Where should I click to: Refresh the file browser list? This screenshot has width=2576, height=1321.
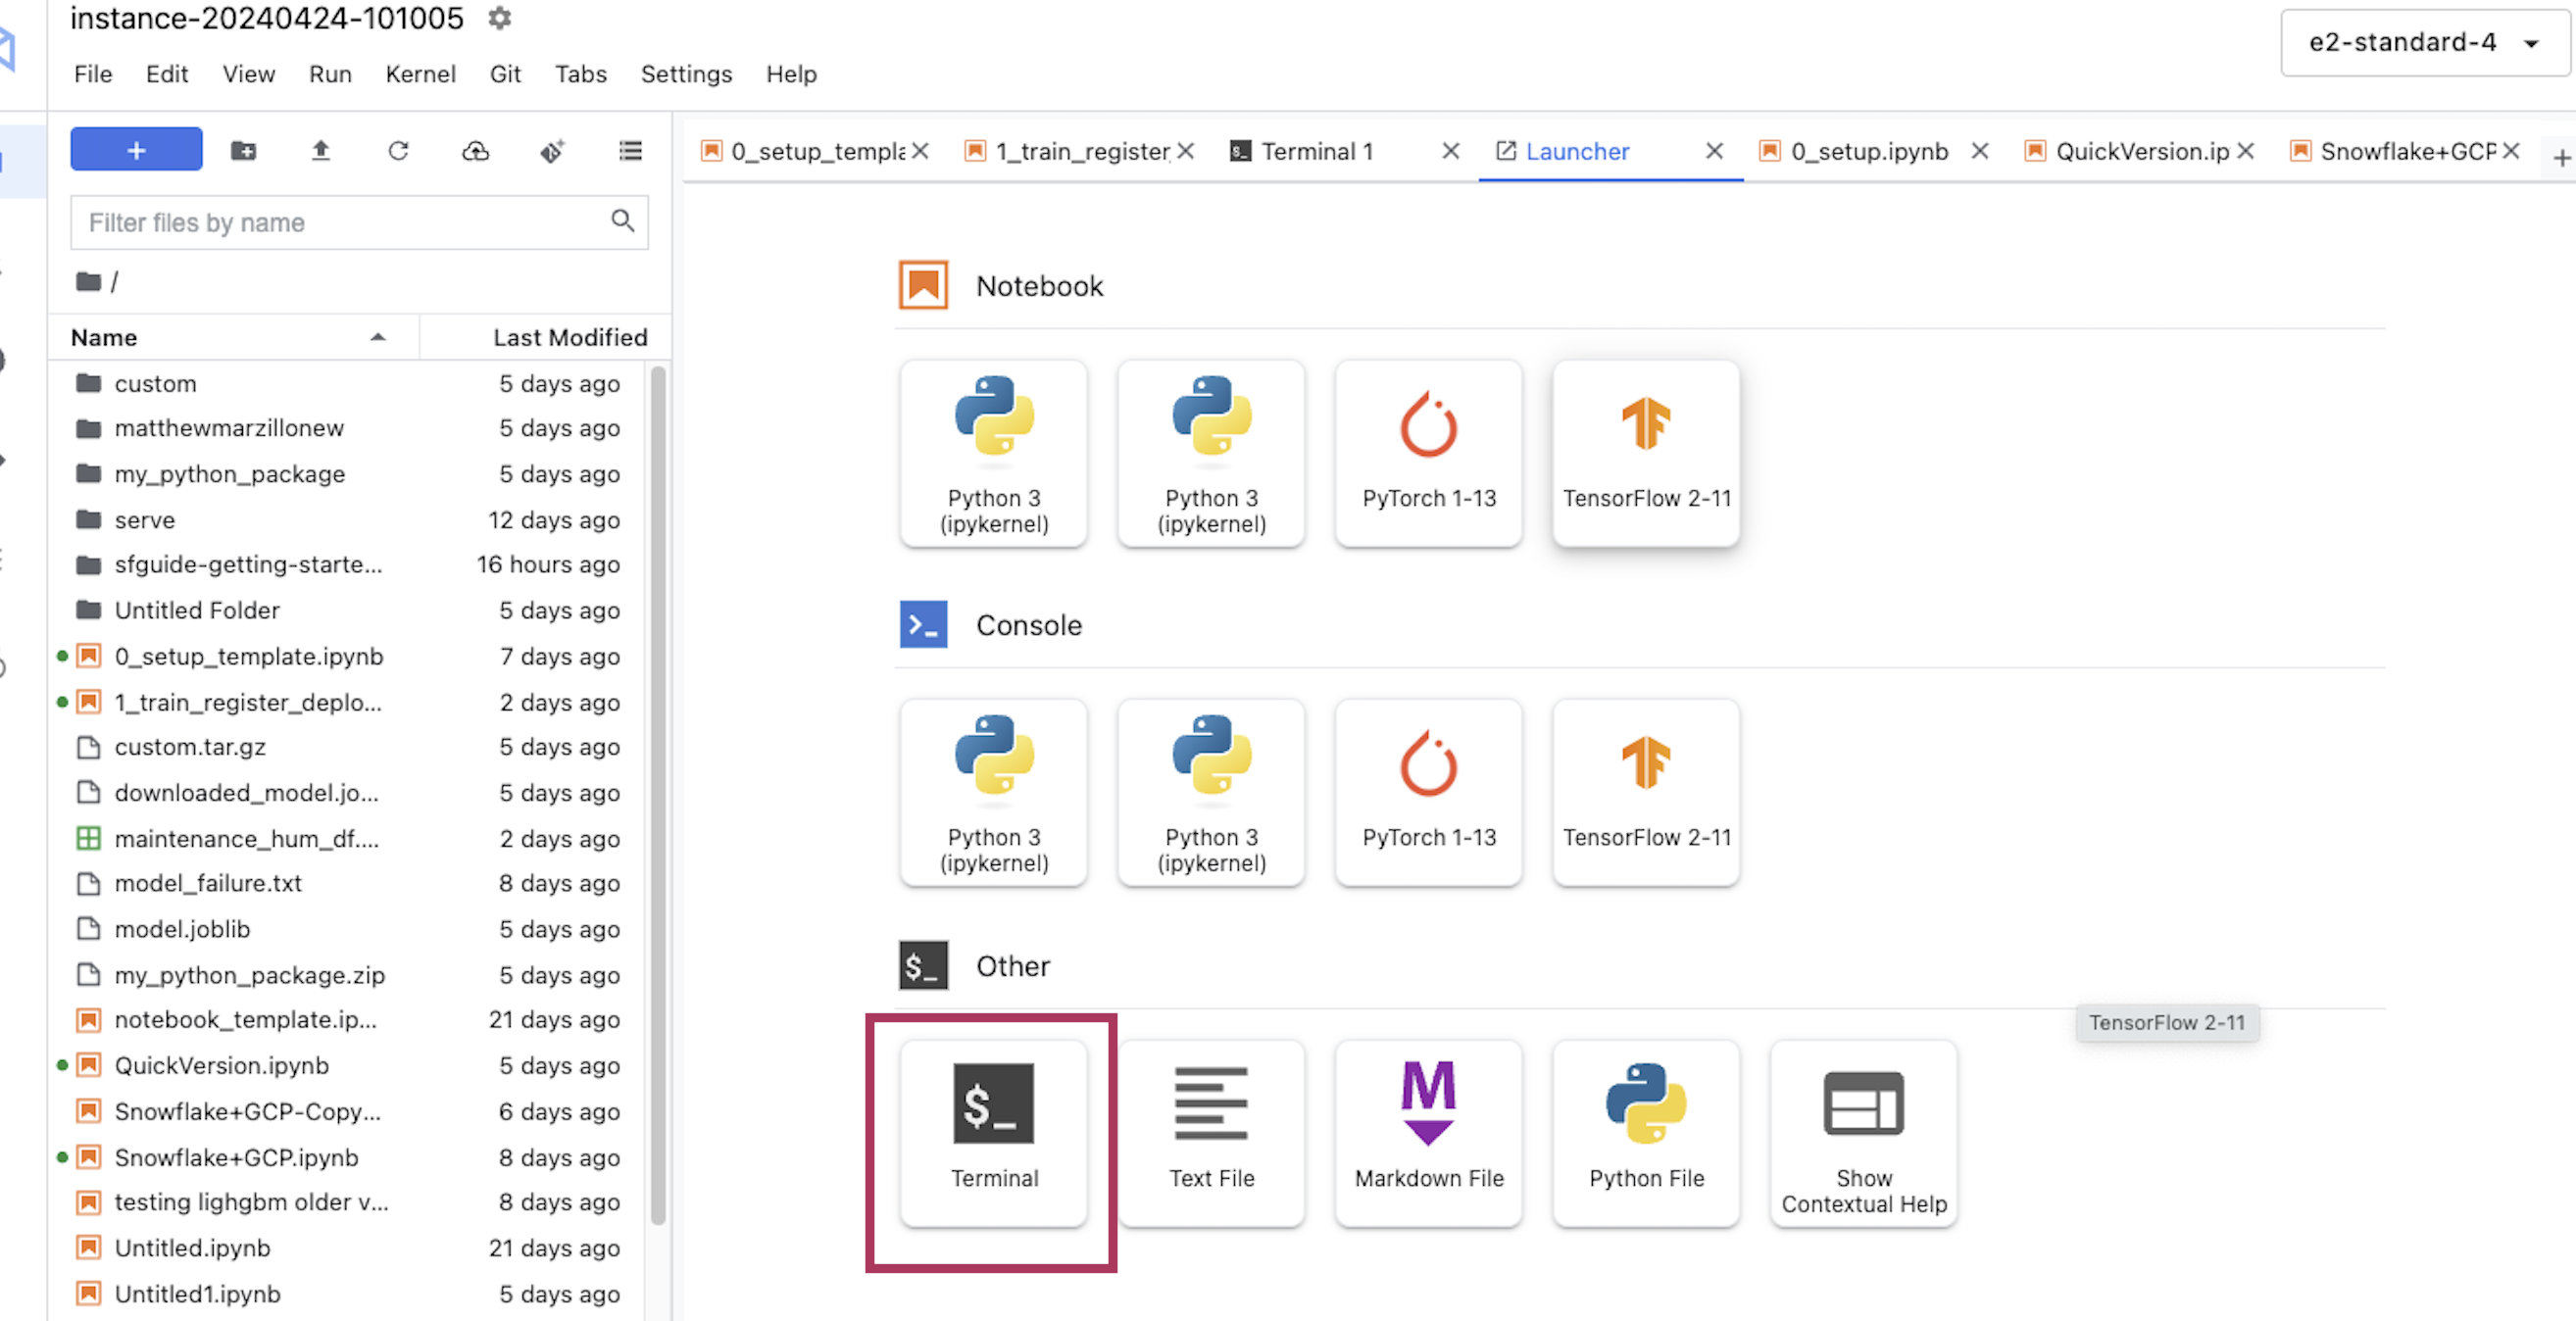pos(398,150)
